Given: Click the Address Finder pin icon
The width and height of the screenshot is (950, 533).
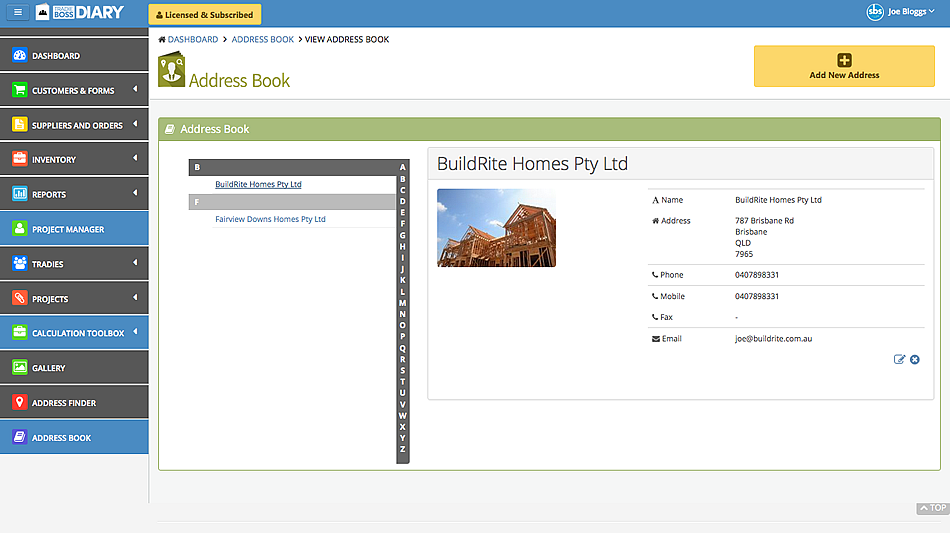Looking at the screenshot, I should click(x=19, y=402).
